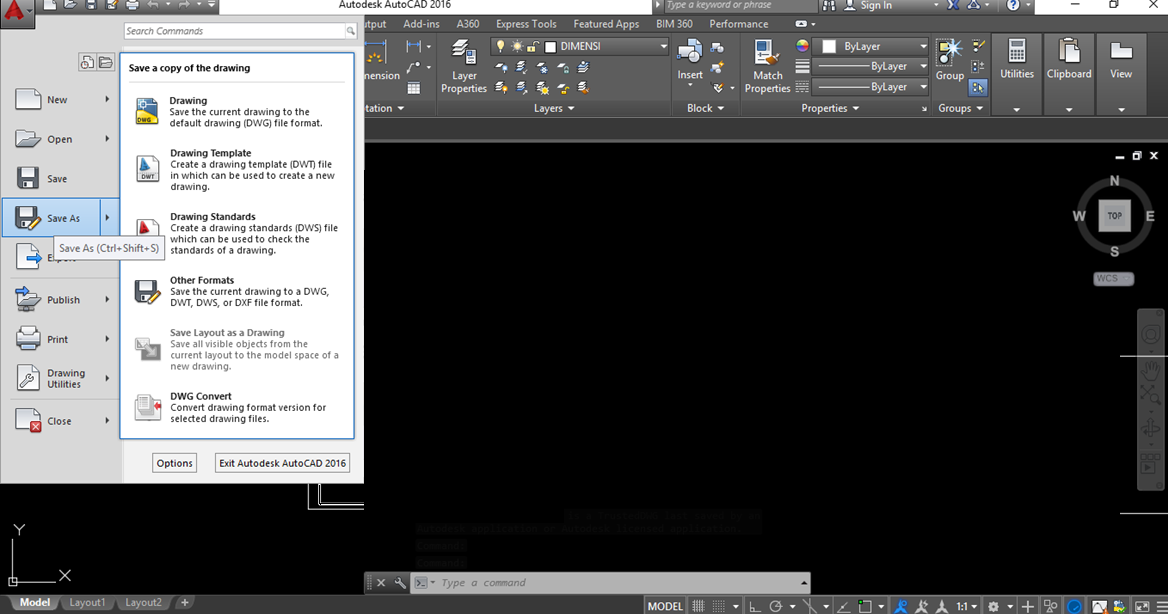This screenshot has width=1168, height=614.
Task: Click the Table icon in Annotation panel
Action: [x=413, y=88]
